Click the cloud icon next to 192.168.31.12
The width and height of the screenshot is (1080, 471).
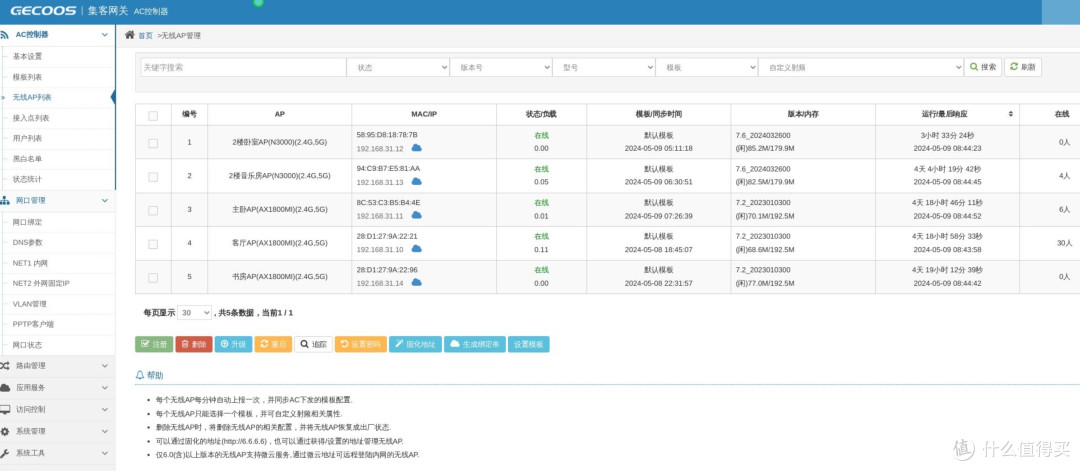(x=417, y=148)
